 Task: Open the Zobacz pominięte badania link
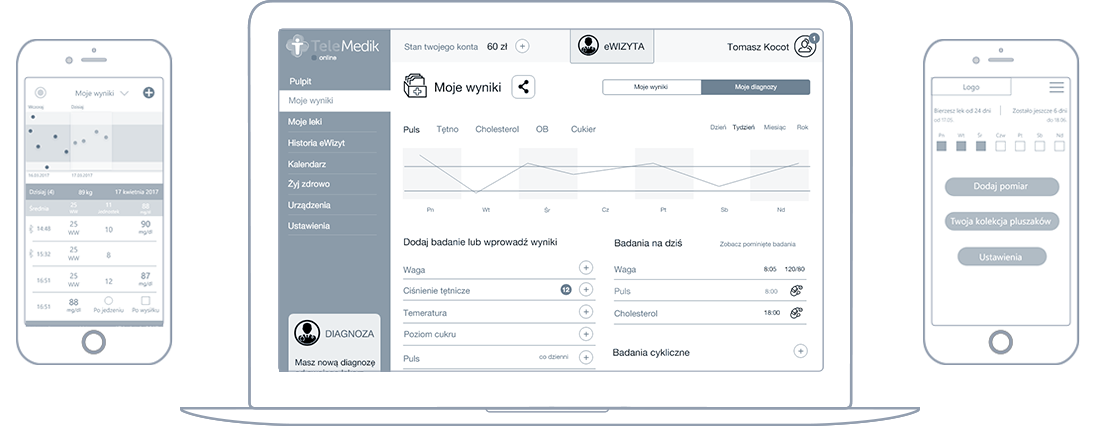click(758, 244)
